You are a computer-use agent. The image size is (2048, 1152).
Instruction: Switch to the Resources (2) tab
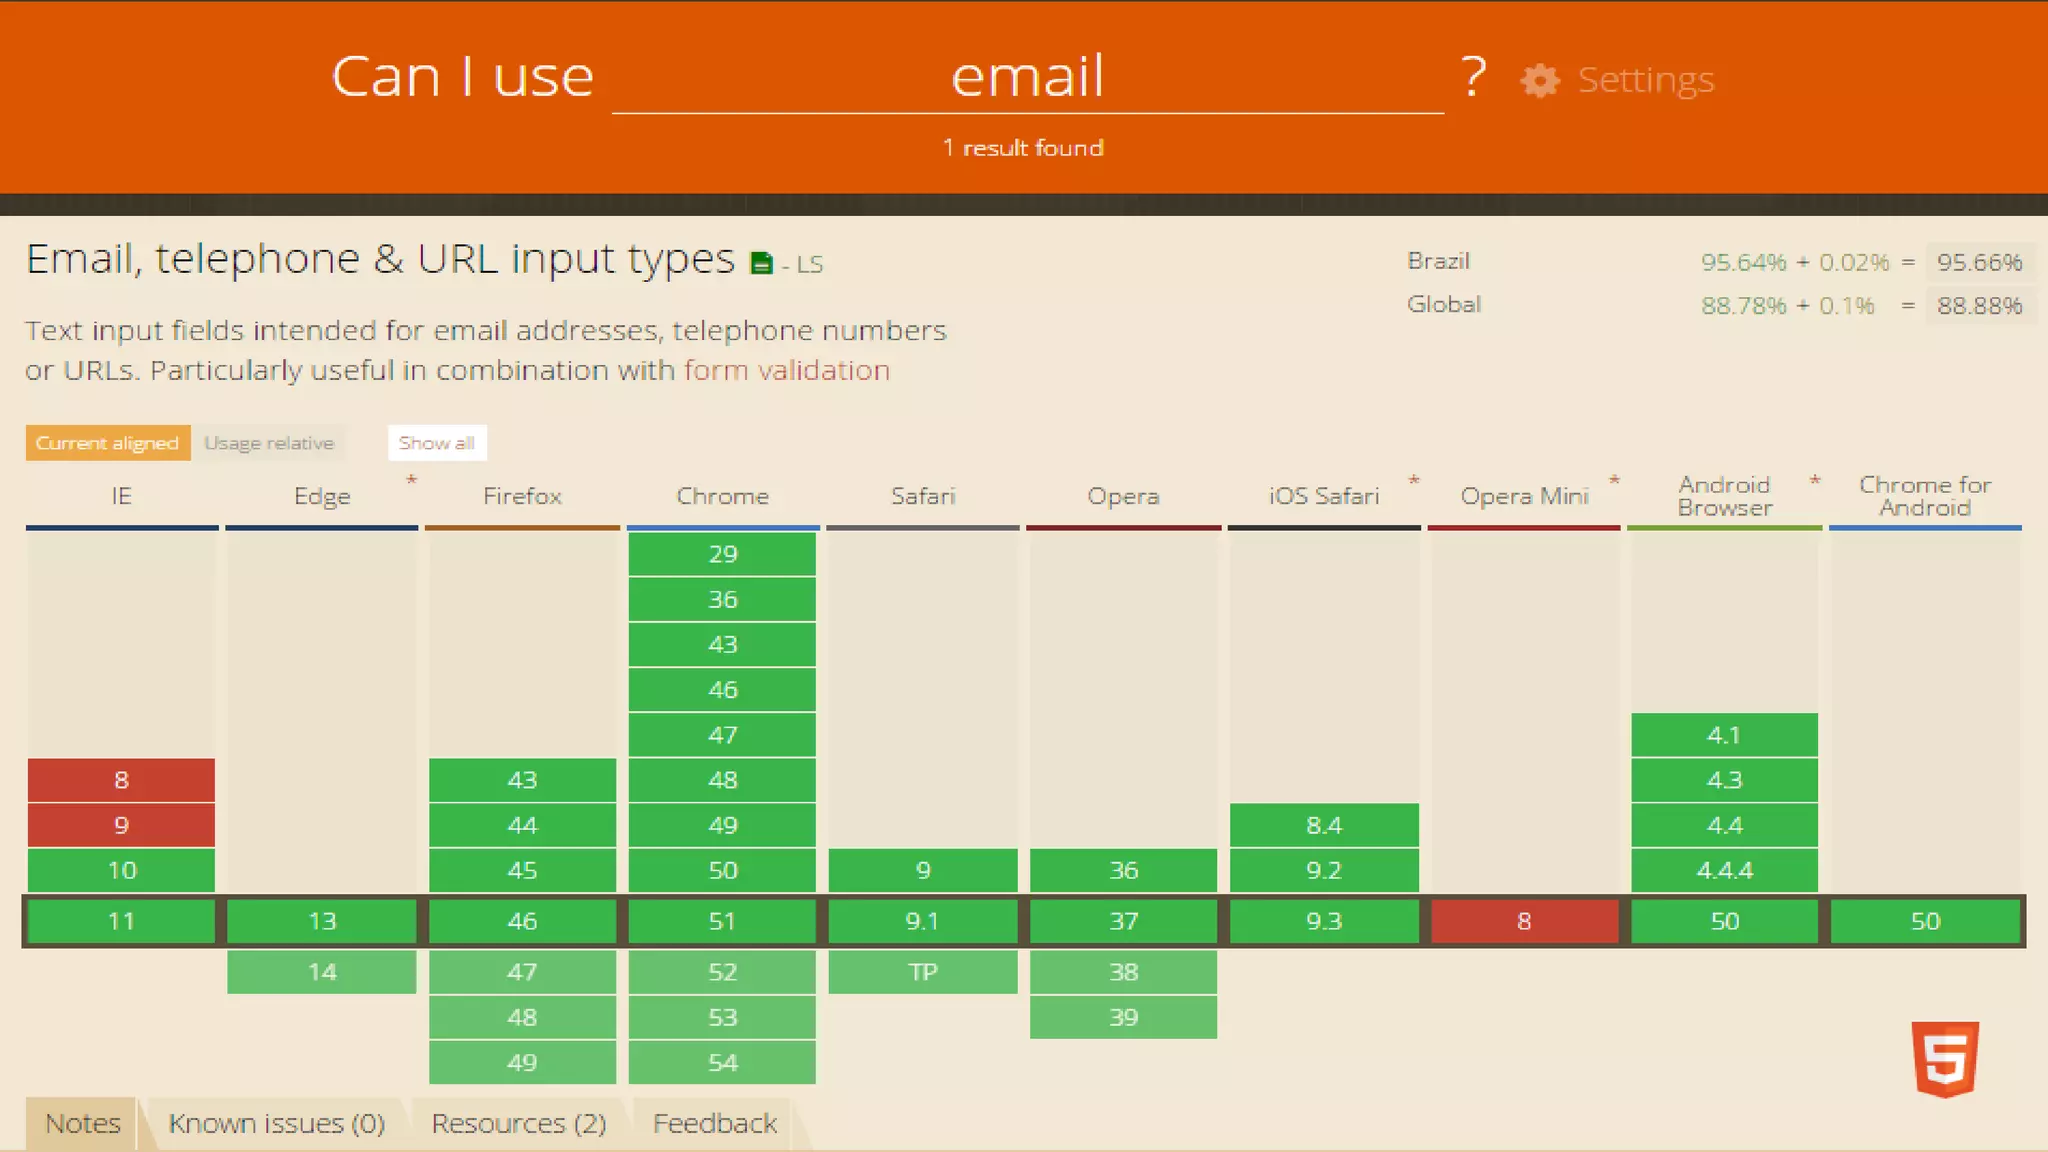pyautogui.click(x=519, y=1124)
